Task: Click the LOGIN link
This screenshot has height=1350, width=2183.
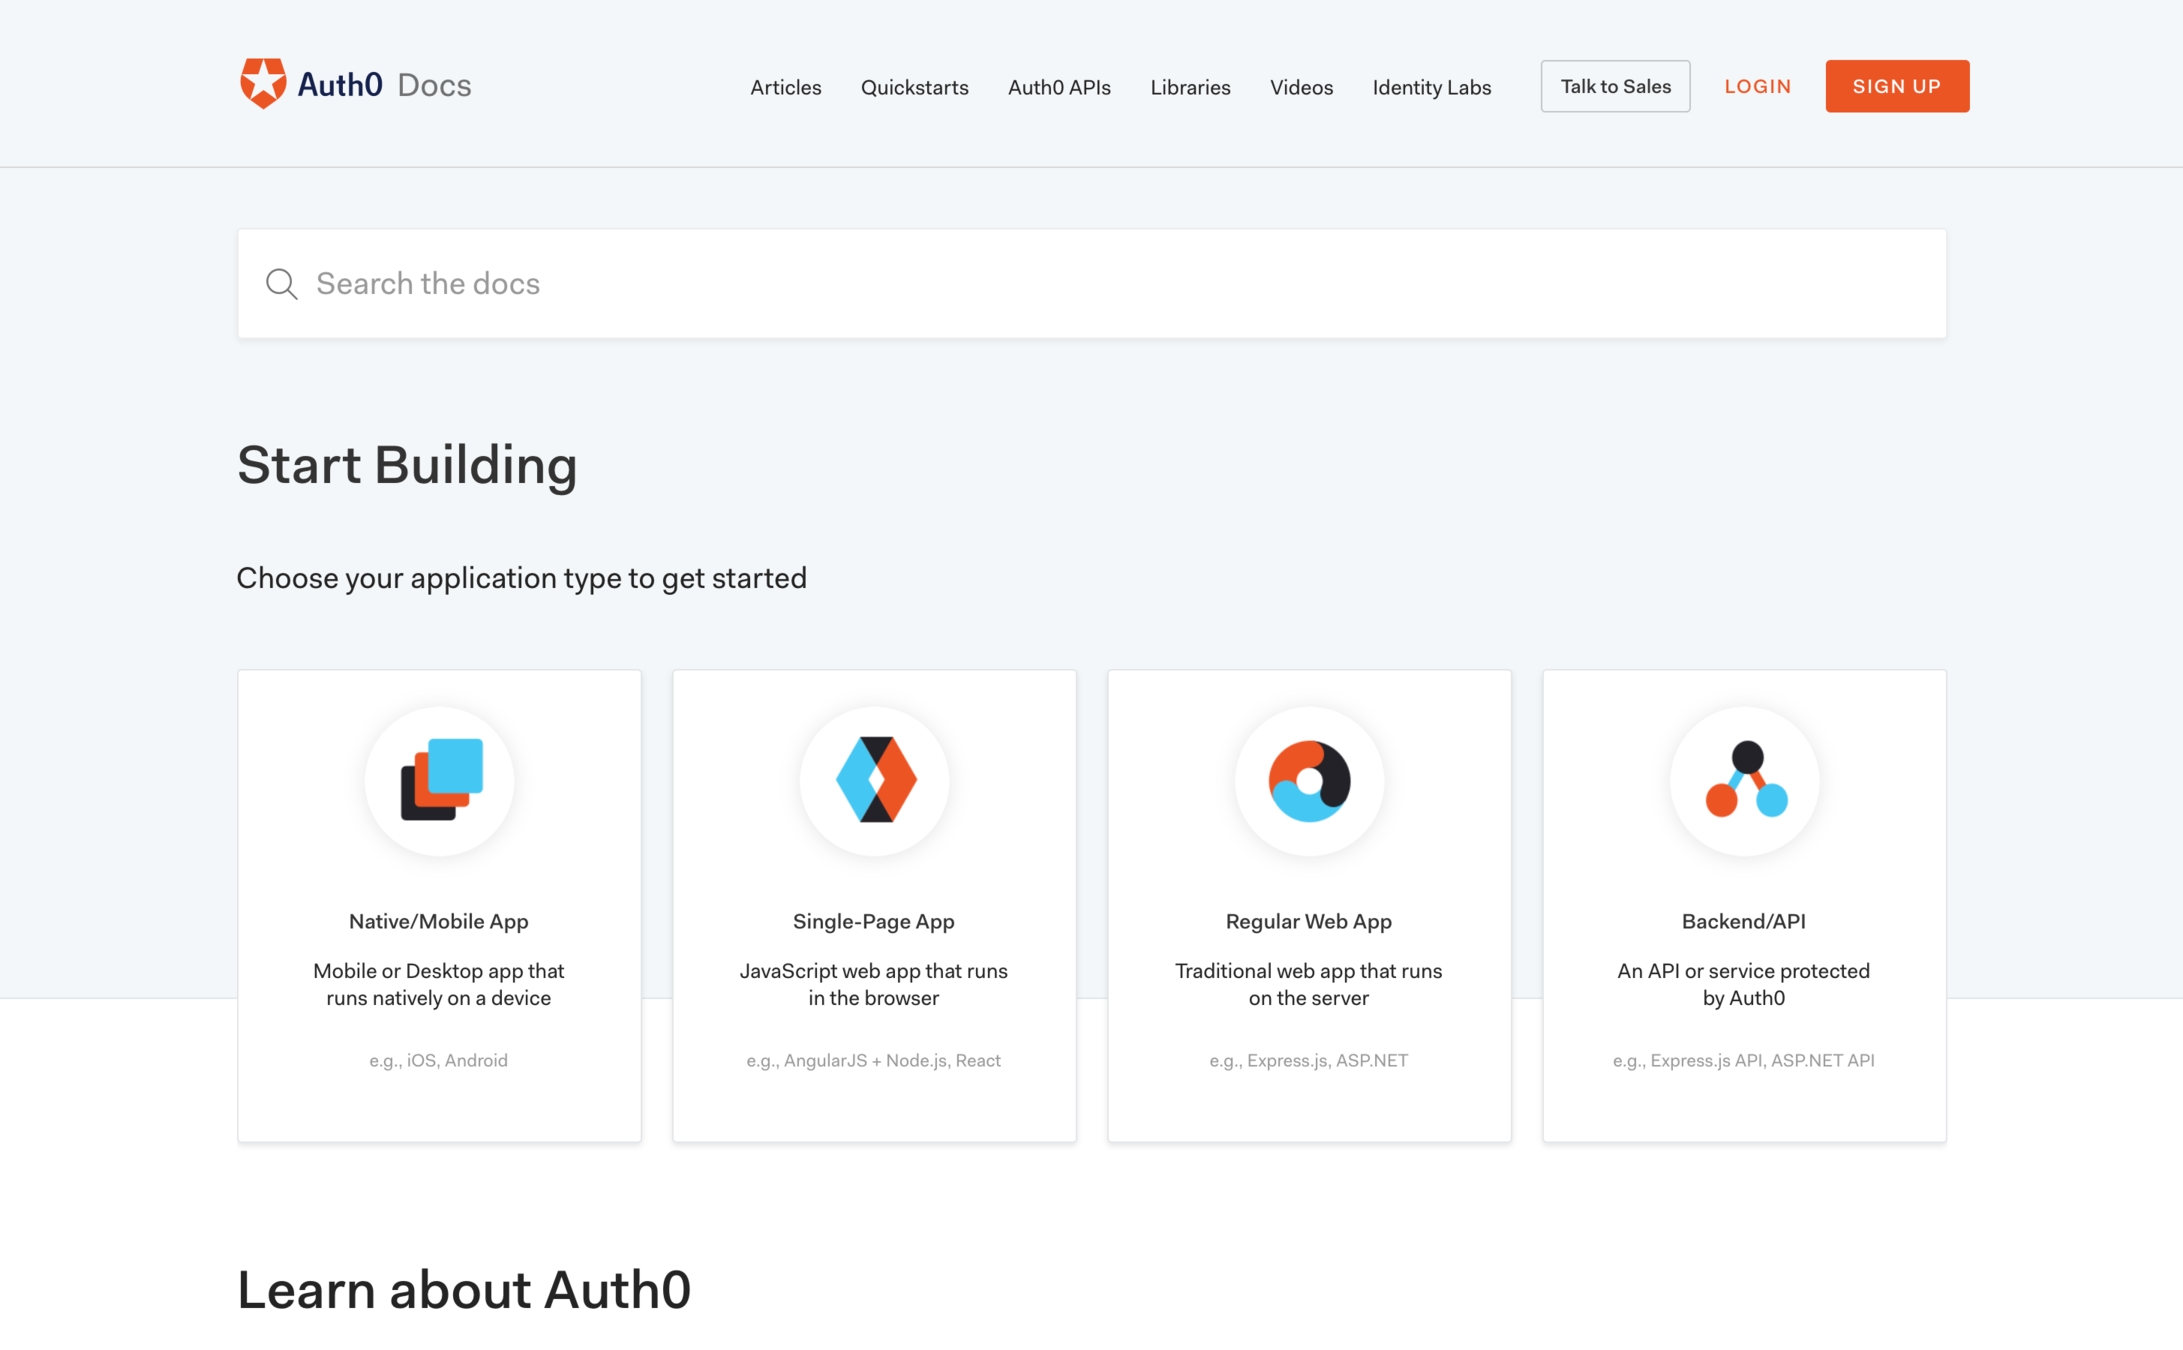Action: click(1757, 86)
